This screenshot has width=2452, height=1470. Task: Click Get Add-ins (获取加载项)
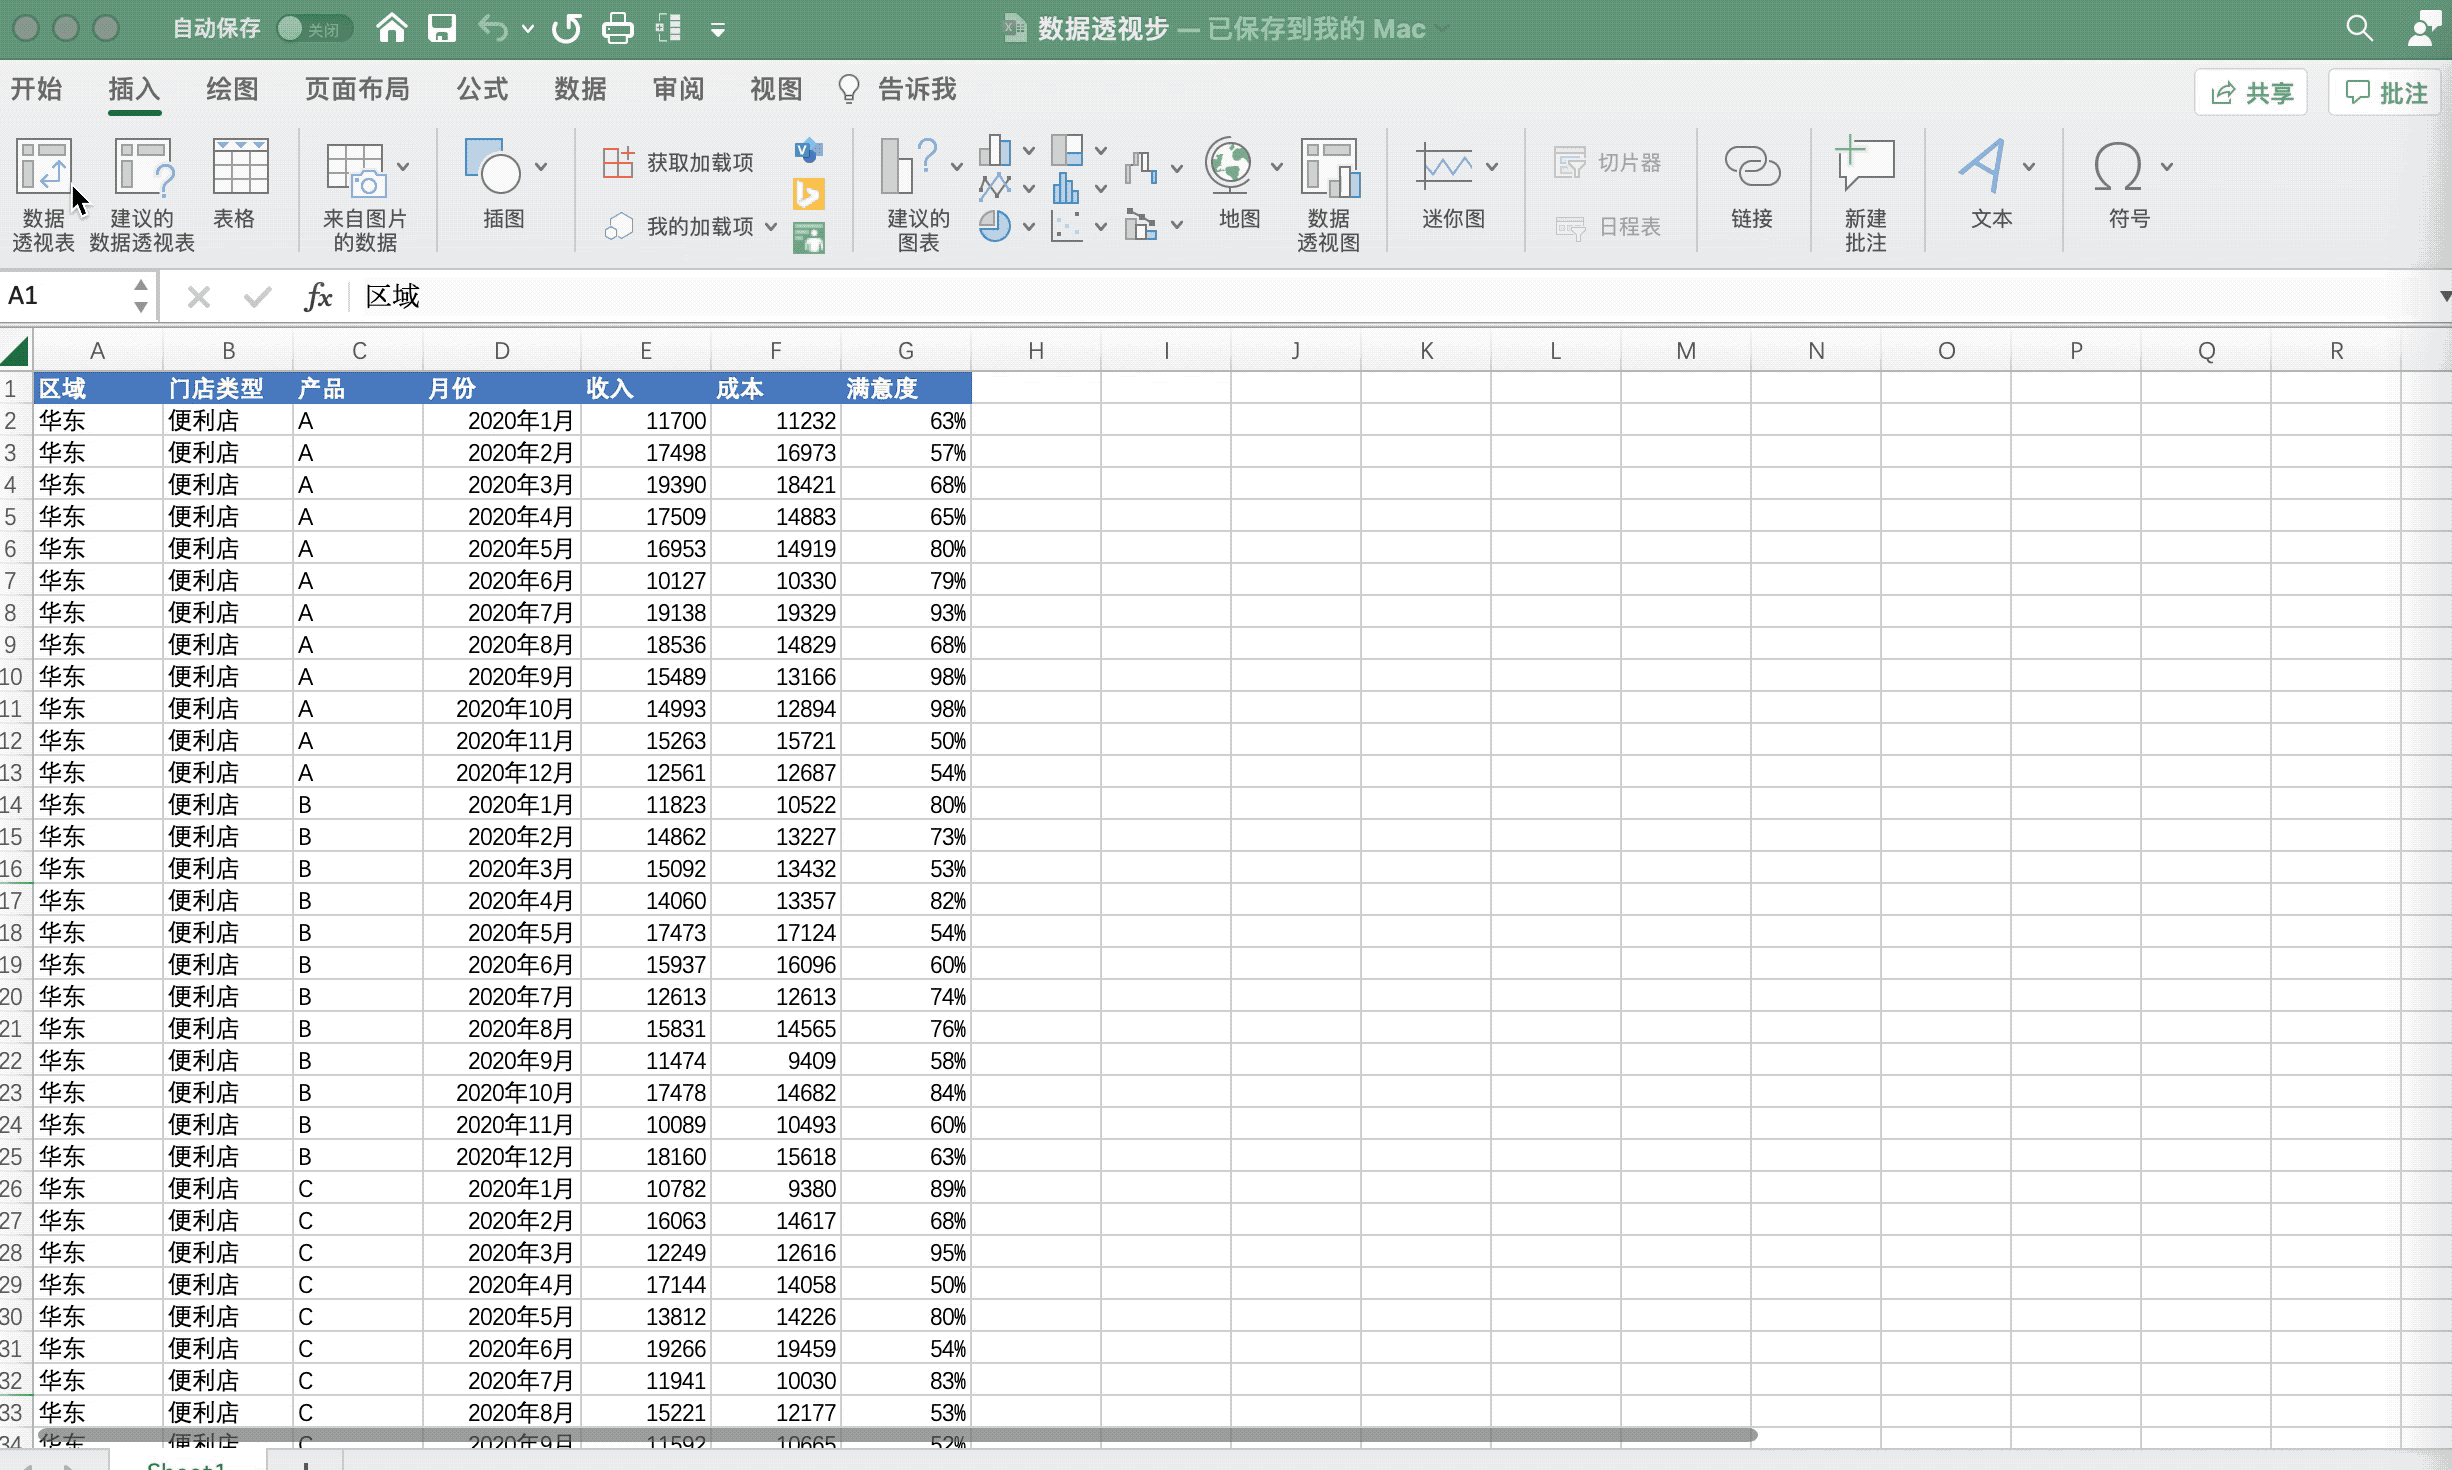[678, 162]
